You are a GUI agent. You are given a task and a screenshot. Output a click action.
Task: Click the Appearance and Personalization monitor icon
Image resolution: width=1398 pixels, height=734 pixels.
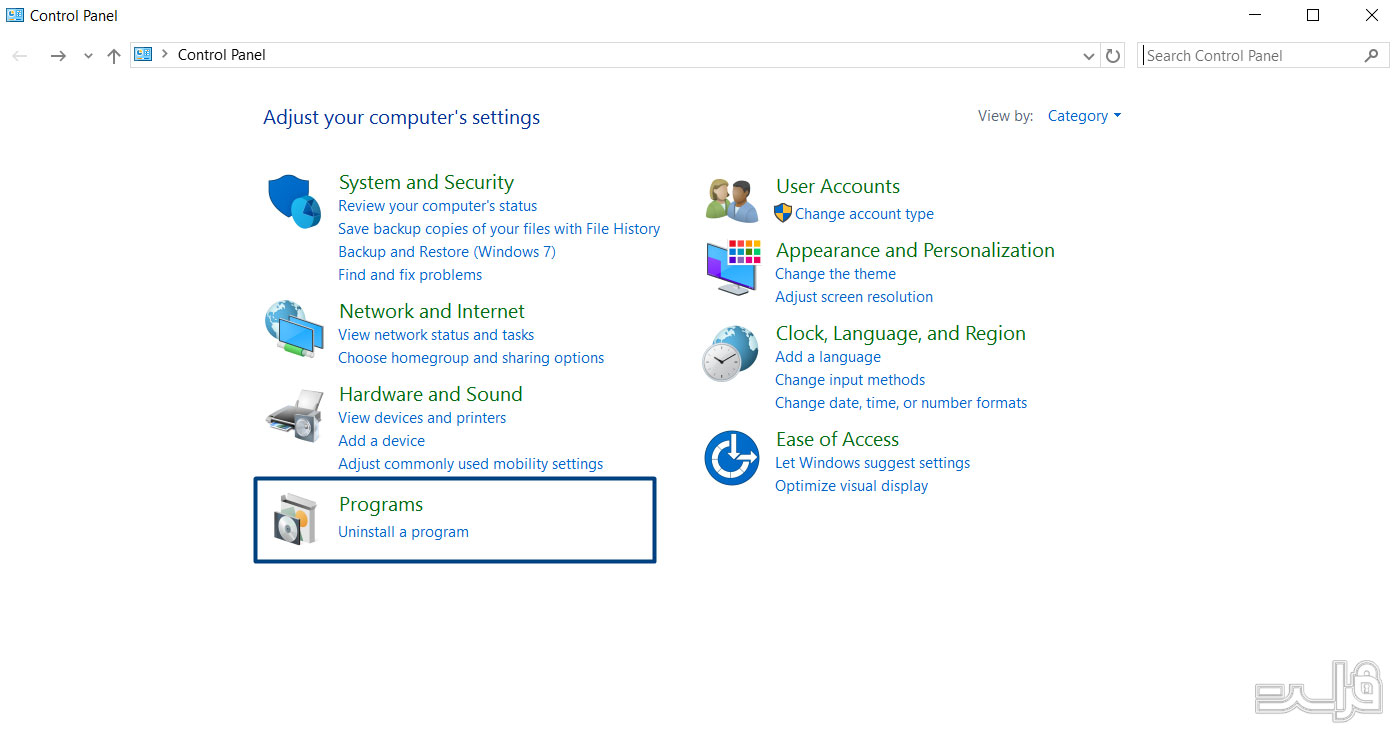[733, 267]
